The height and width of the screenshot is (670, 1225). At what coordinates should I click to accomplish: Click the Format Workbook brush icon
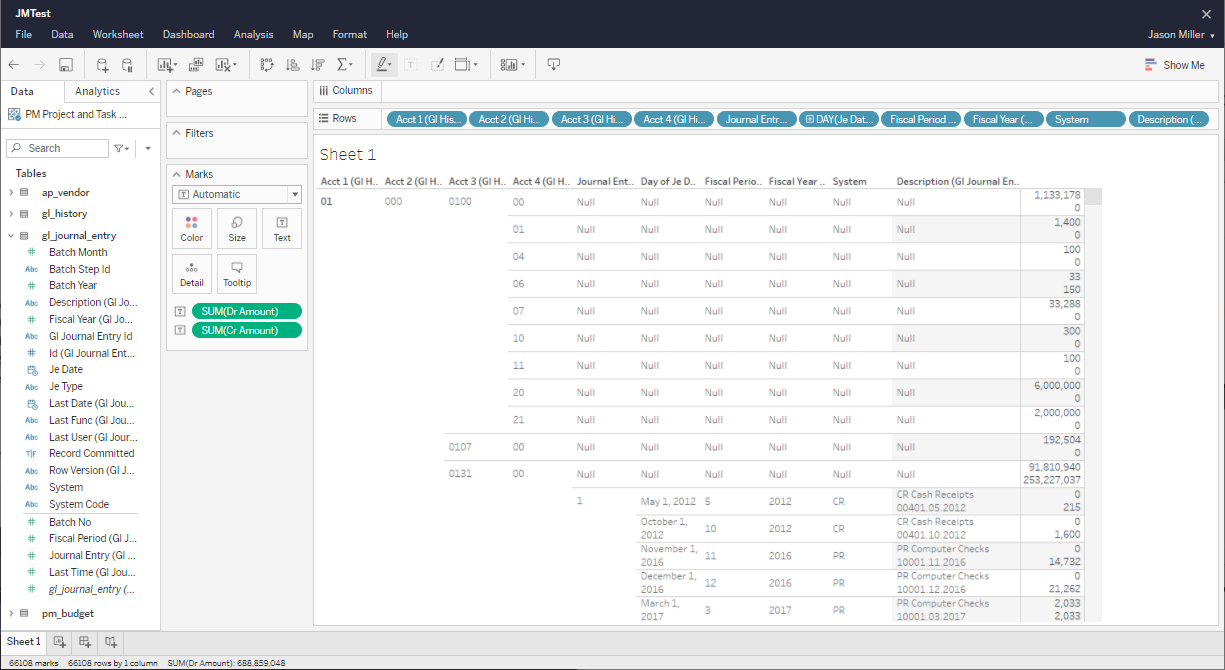coord(437,65)
